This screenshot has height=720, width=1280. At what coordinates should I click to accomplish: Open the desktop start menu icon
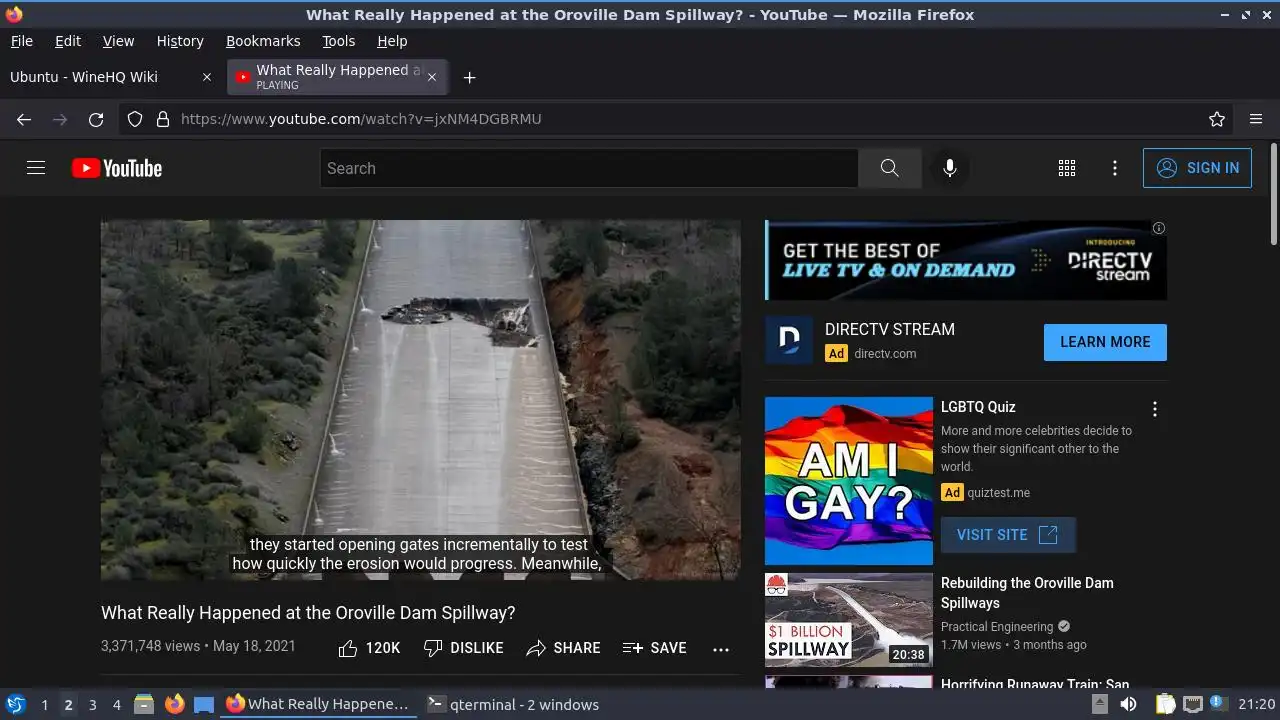pyautogui.click(x=15, y=704)
